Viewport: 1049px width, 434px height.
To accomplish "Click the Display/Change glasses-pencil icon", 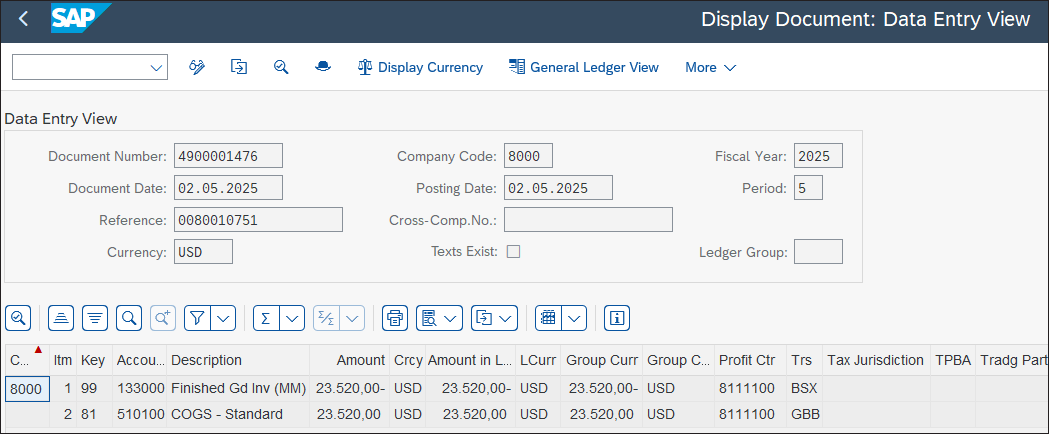I will coord(197,67).
